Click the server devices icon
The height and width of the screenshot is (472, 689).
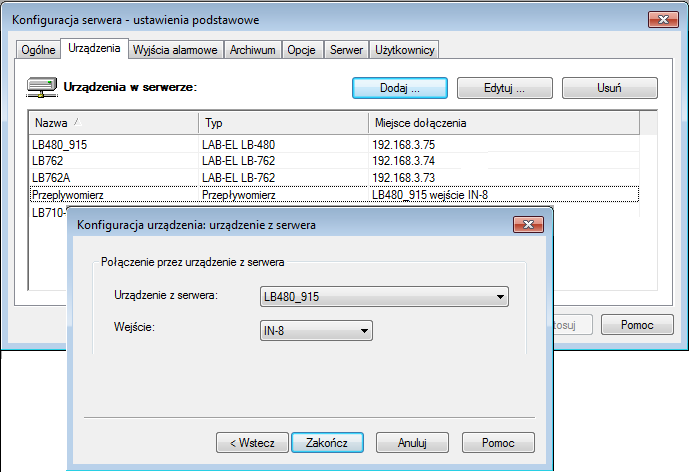click(41, 87)
